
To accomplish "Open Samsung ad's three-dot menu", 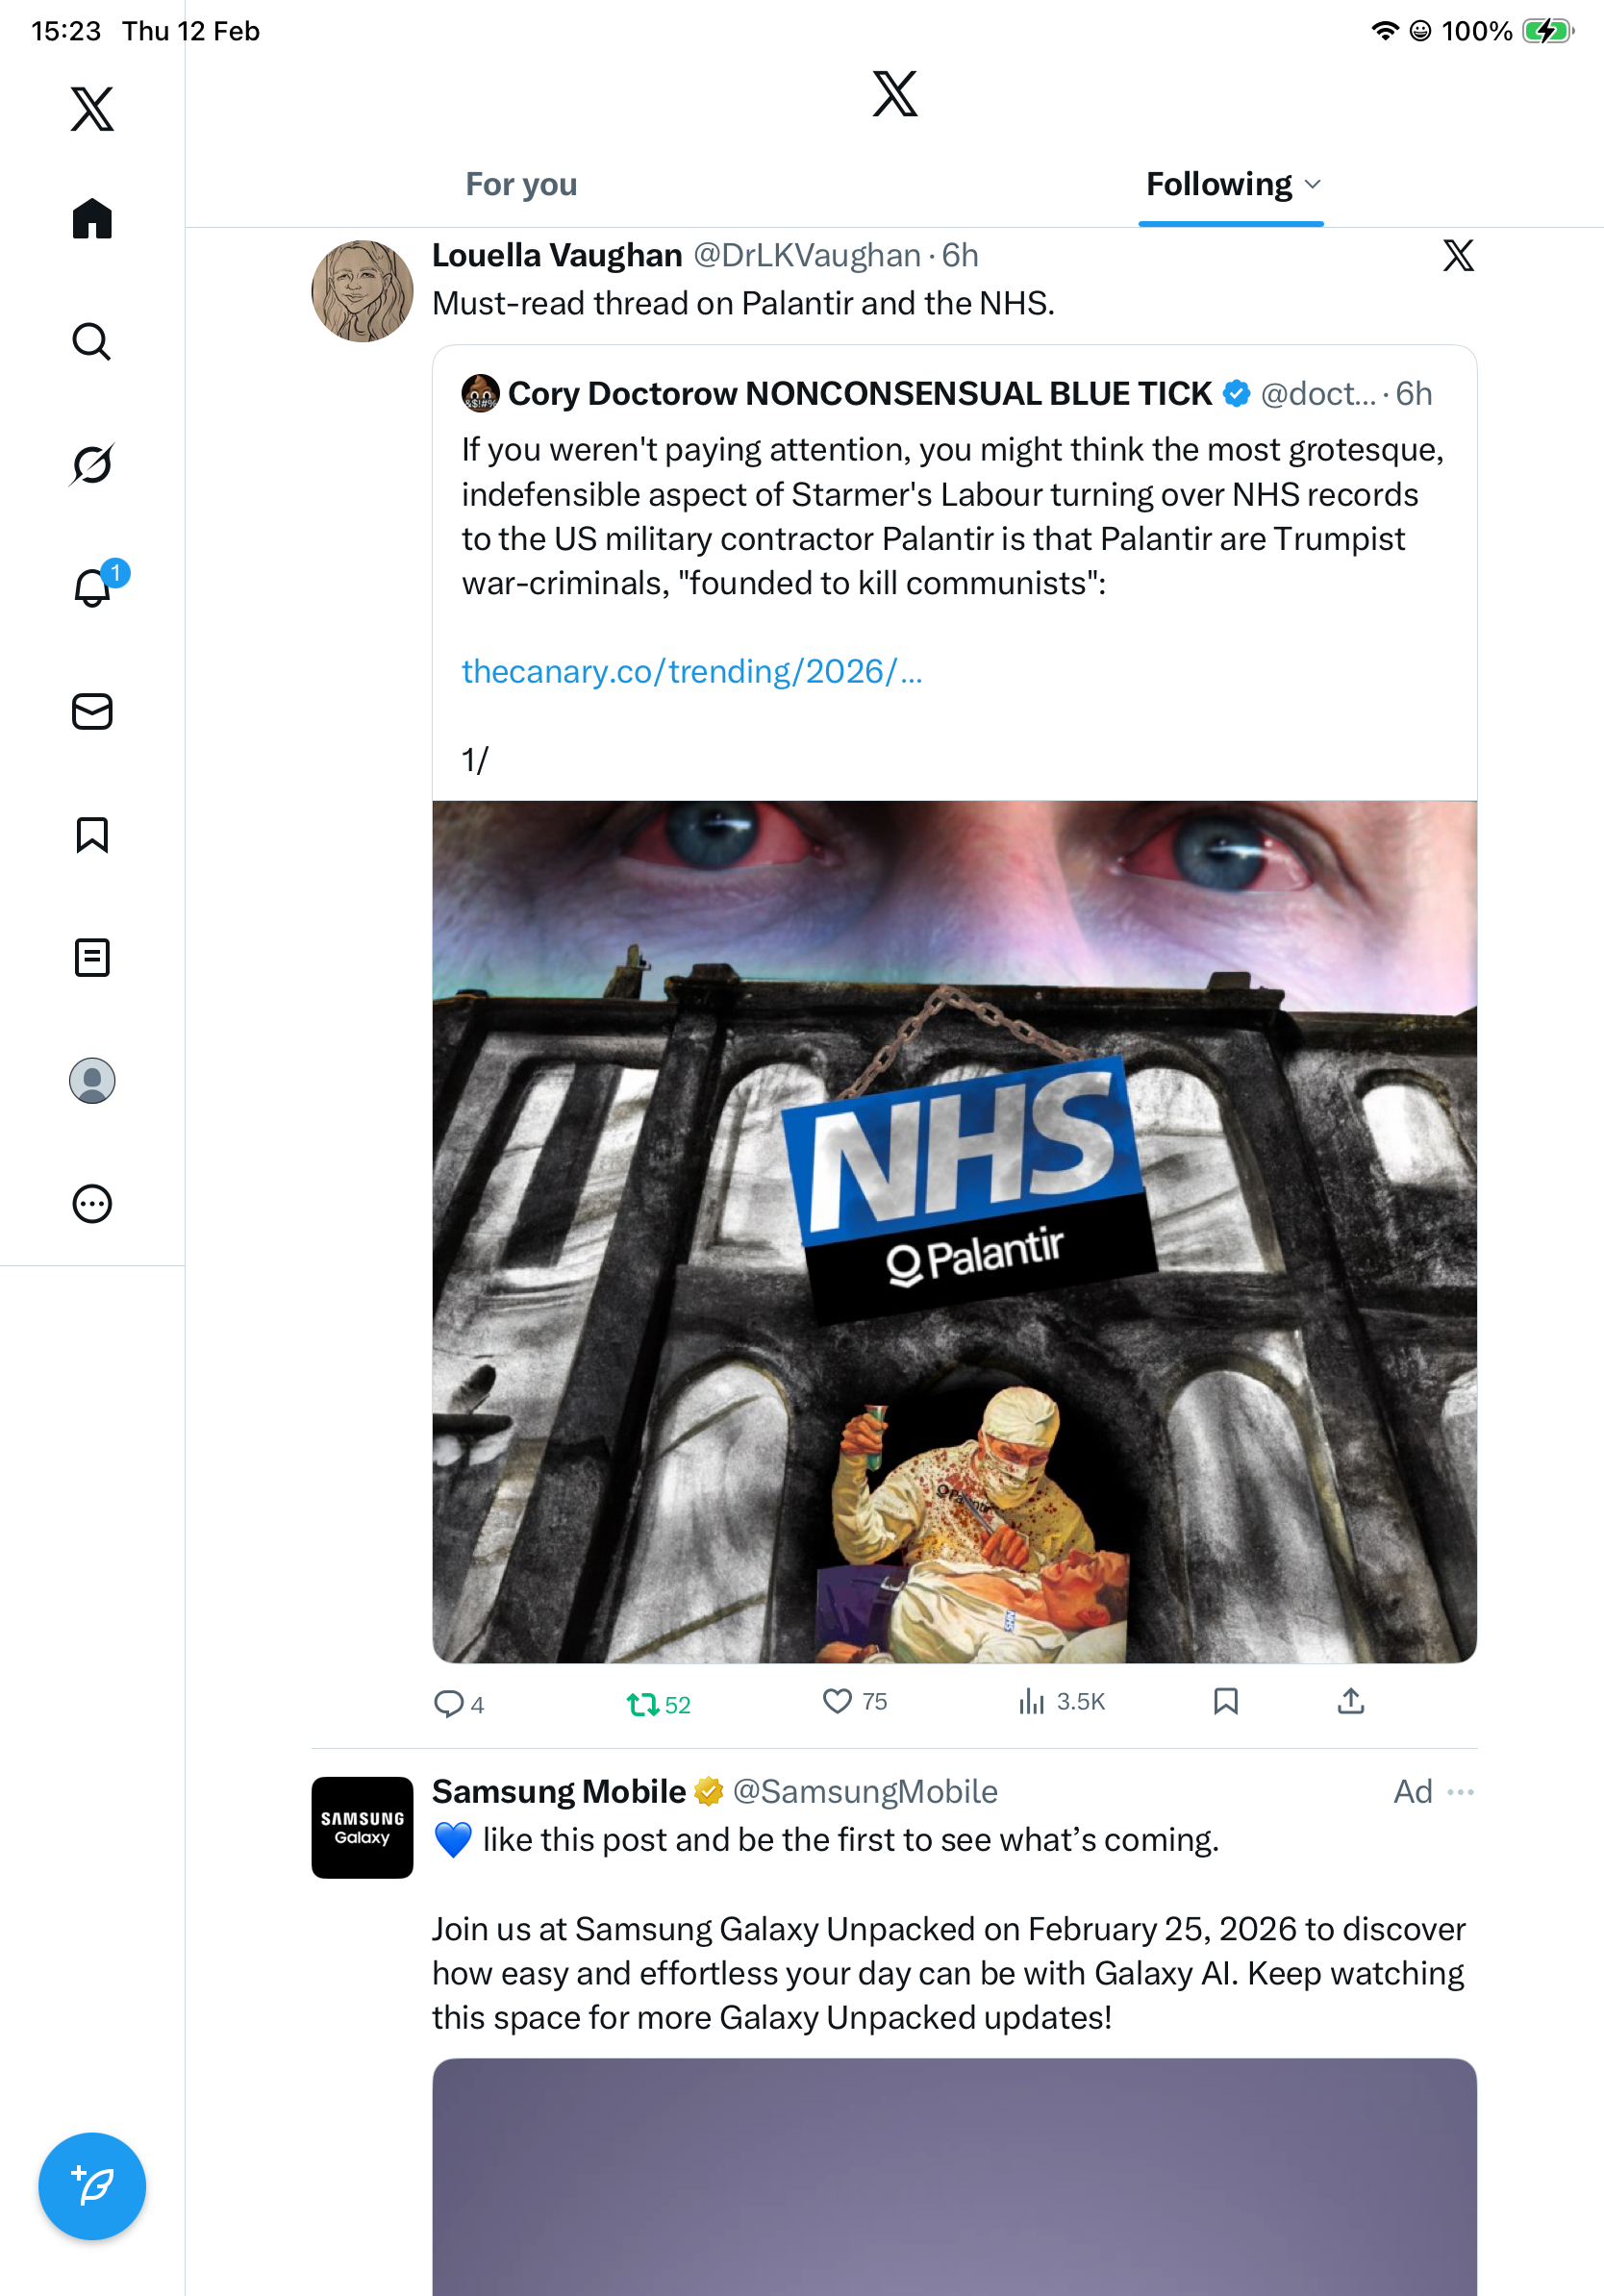I will click(1460, 1791).
